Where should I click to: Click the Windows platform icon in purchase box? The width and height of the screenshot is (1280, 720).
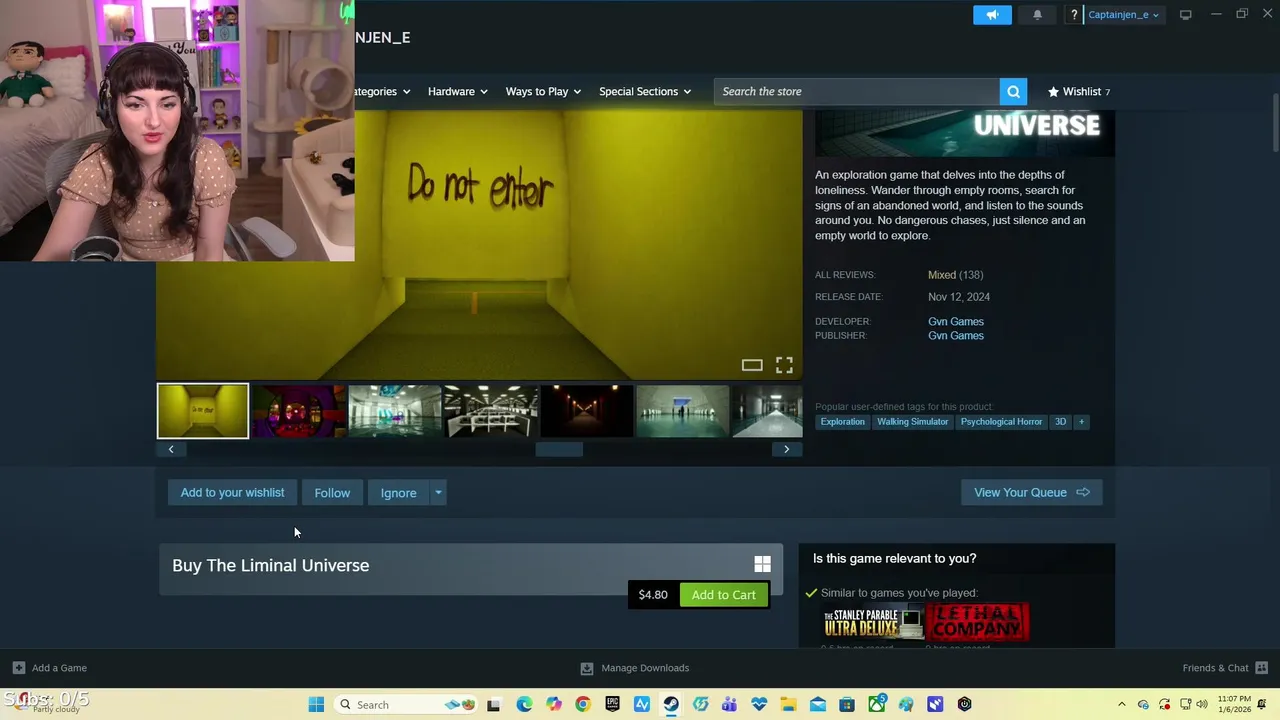pyautogui.click(x=762, y=565)
